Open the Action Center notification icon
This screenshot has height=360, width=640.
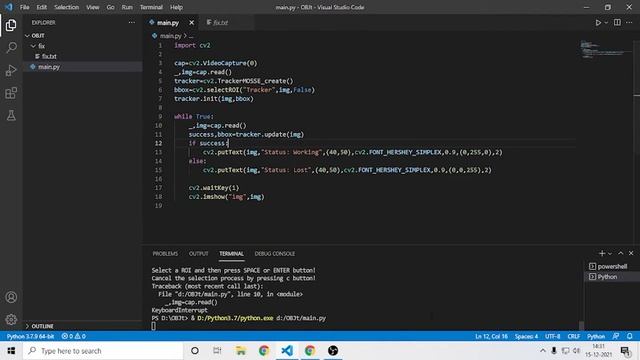[625, 351]
